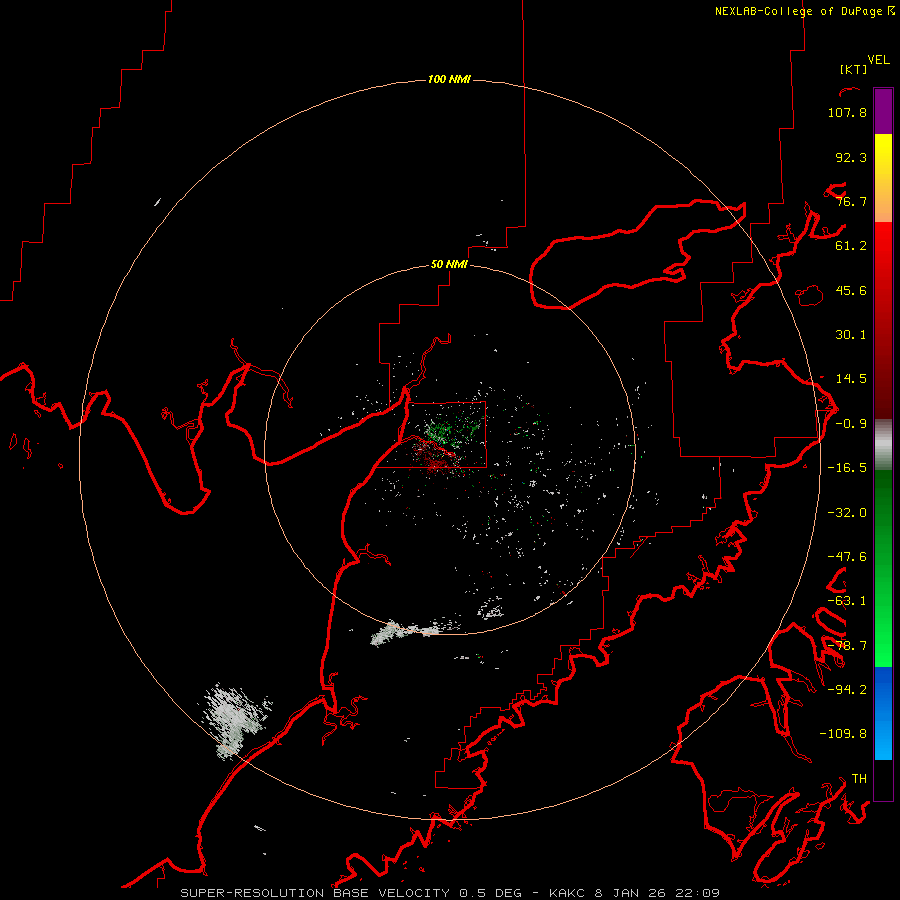The height and width of the screenshot is (900, 900).
Task: Click the 107.8 legend value
Action: (x=847, y=112)
